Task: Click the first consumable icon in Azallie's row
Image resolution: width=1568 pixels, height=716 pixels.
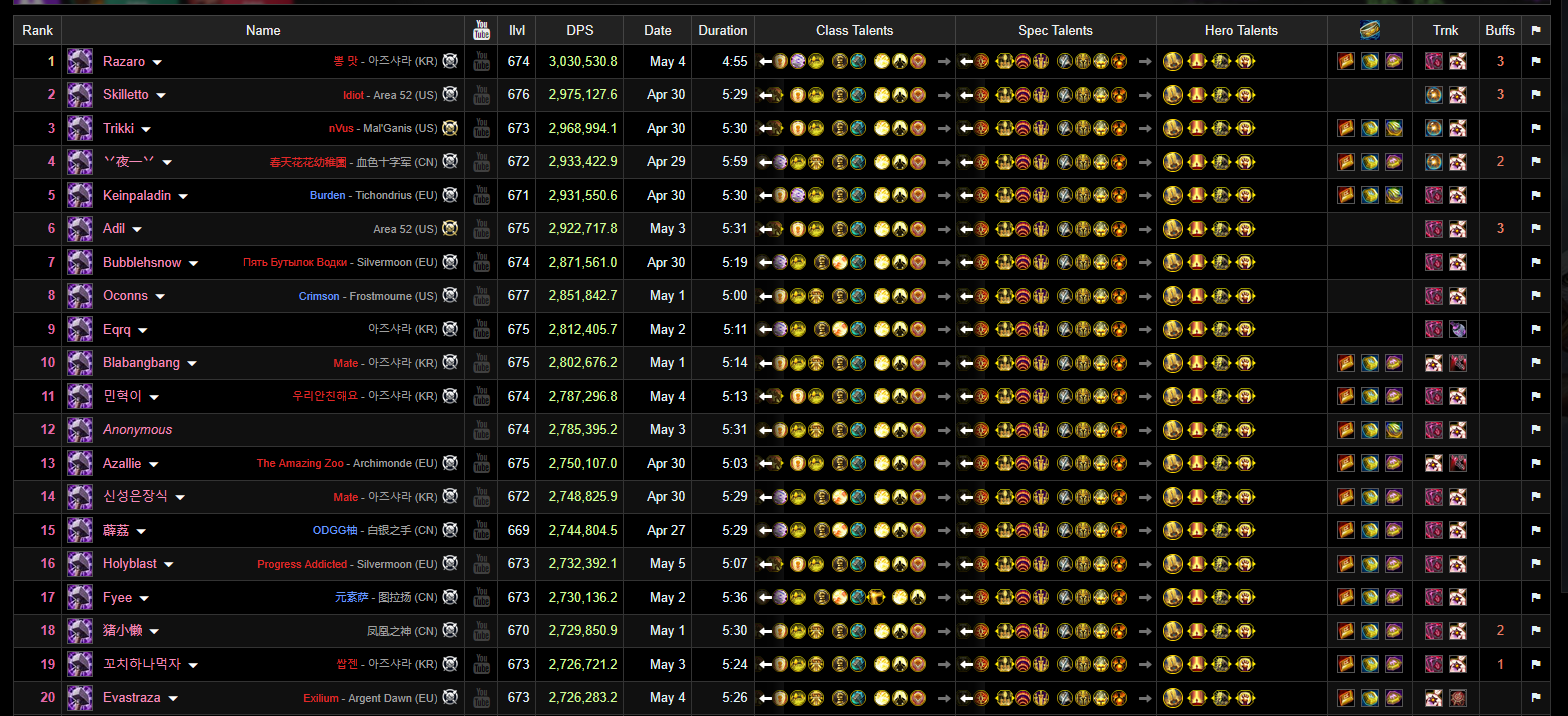Action: click(1346, 463)
